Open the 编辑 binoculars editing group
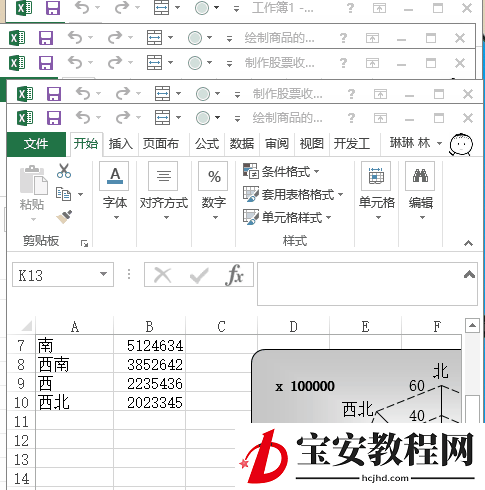This screenshot has height=490, width=485. coord(421,191)
